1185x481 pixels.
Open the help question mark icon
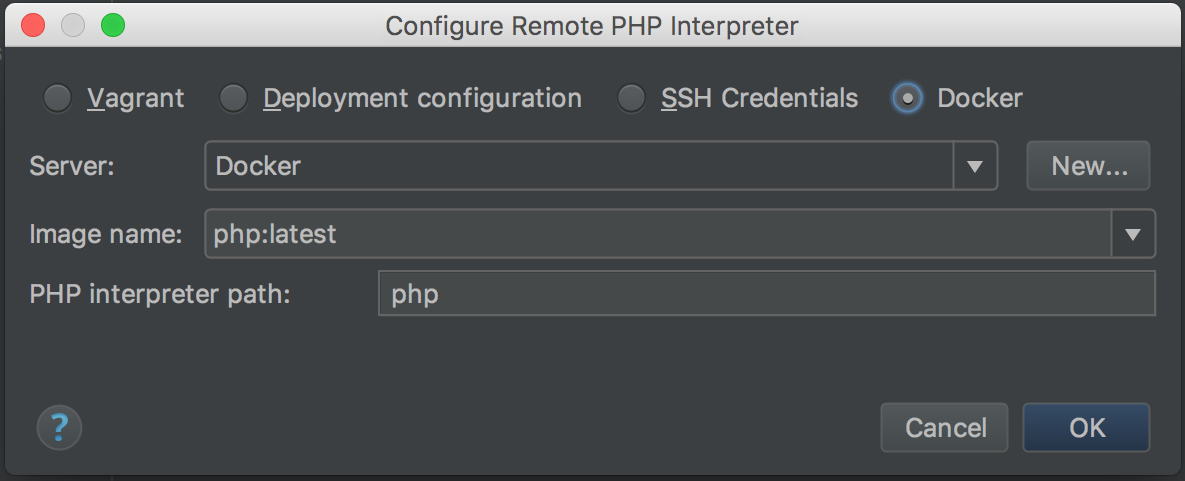(59, 427)
